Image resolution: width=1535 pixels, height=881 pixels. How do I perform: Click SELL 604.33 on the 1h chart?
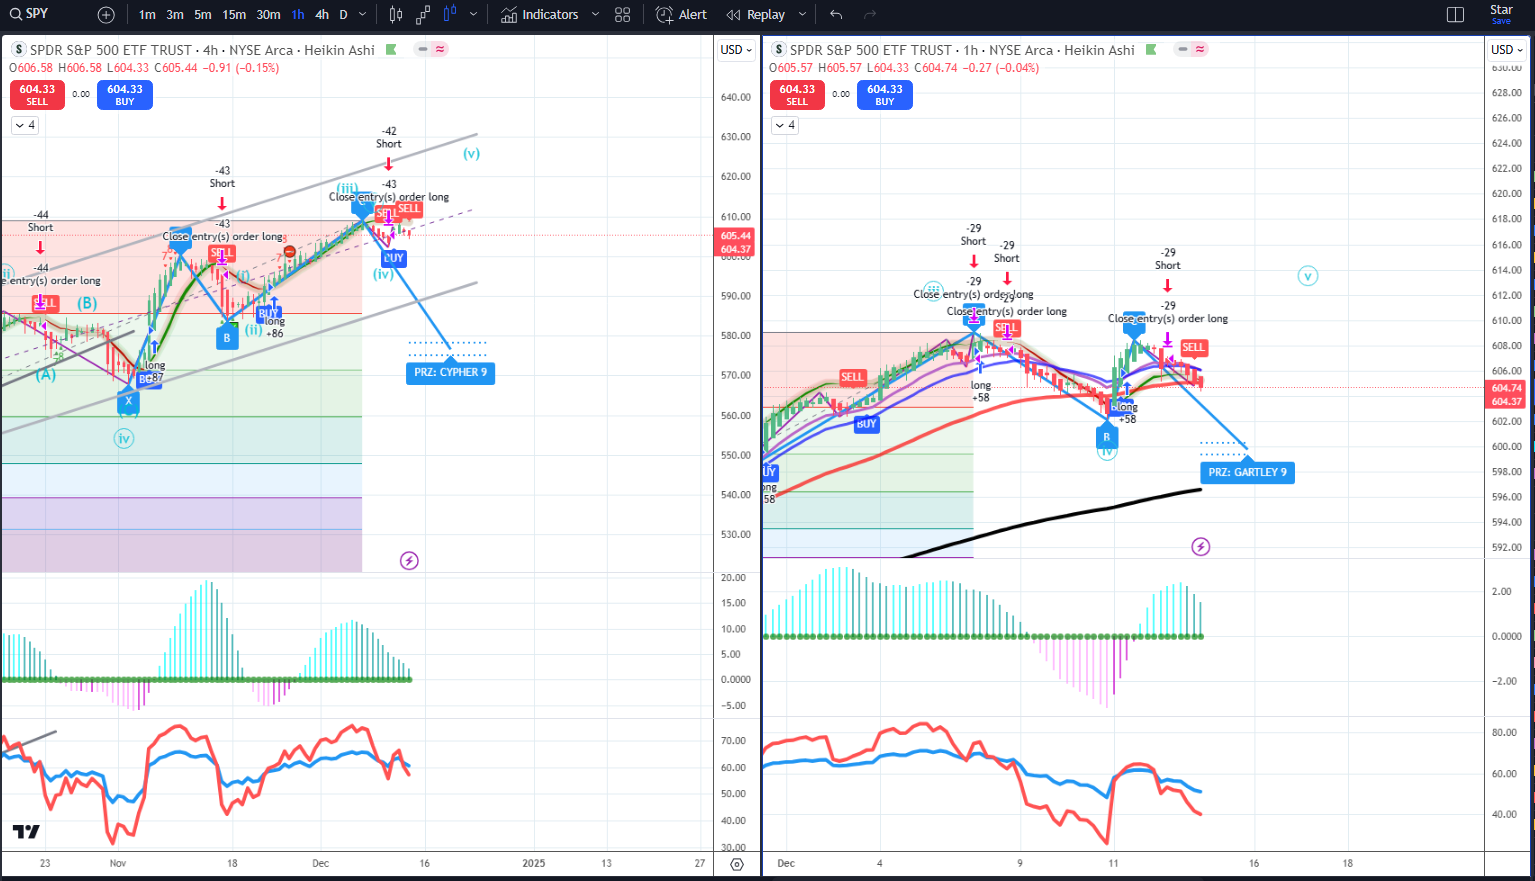(x=797, y=95)
